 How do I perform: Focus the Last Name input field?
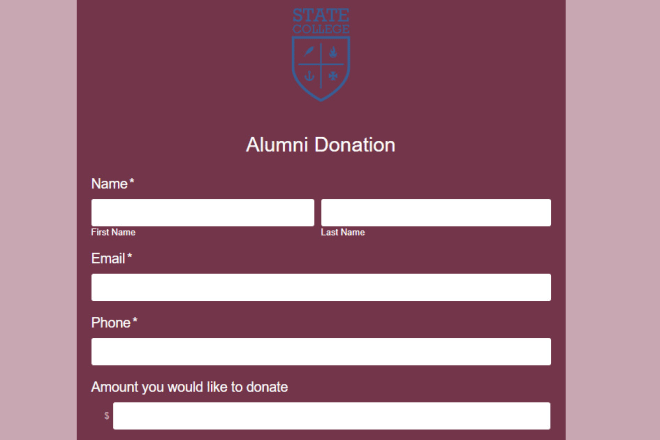tap(436, 213)
